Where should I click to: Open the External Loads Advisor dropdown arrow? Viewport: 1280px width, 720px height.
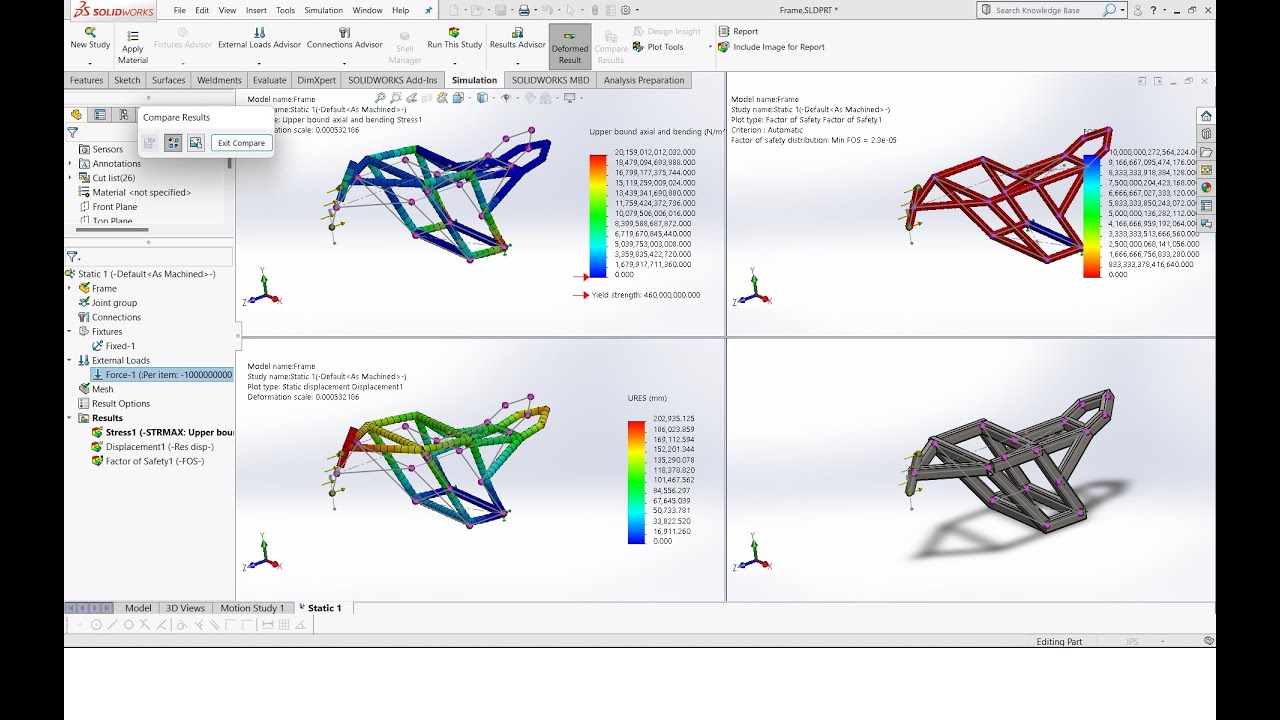pos(259,63)
